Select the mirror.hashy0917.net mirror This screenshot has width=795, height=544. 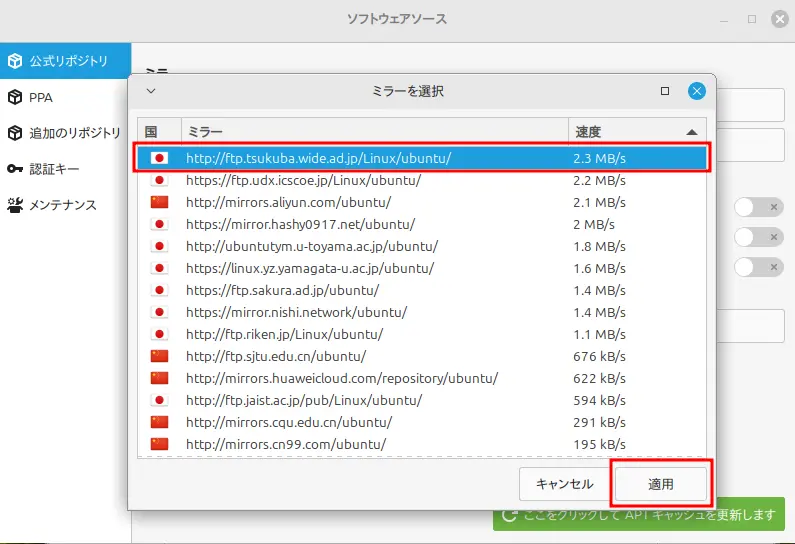coord(422,224)
